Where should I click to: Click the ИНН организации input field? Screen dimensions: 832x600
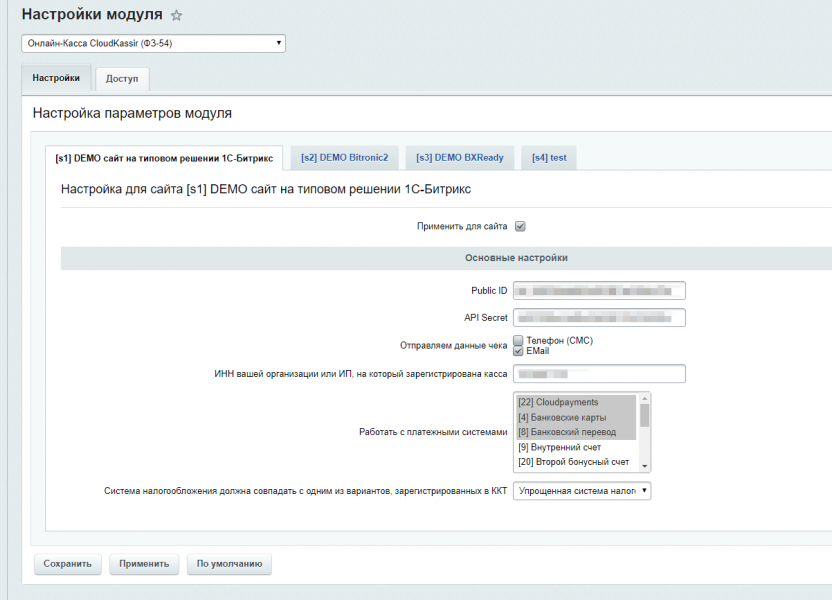click(599, 374)
